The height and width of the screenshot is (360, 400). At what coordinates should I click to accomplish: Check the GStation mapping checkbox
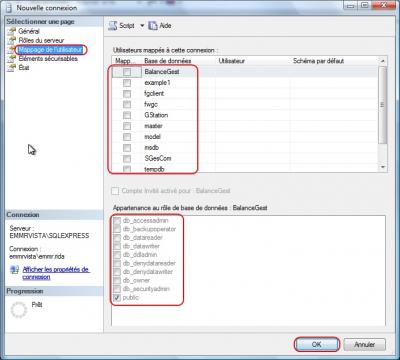point(127,115)
